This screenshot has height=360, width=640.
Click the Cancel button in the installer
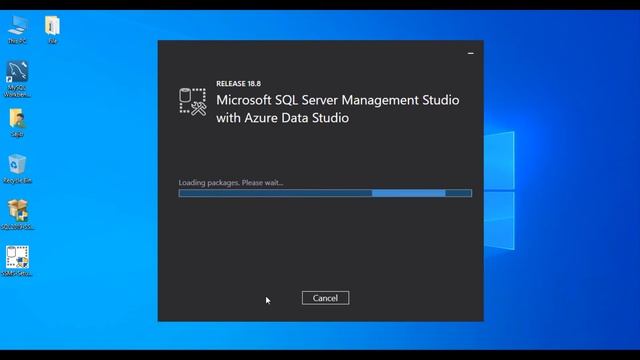click(x=325, y=298)
